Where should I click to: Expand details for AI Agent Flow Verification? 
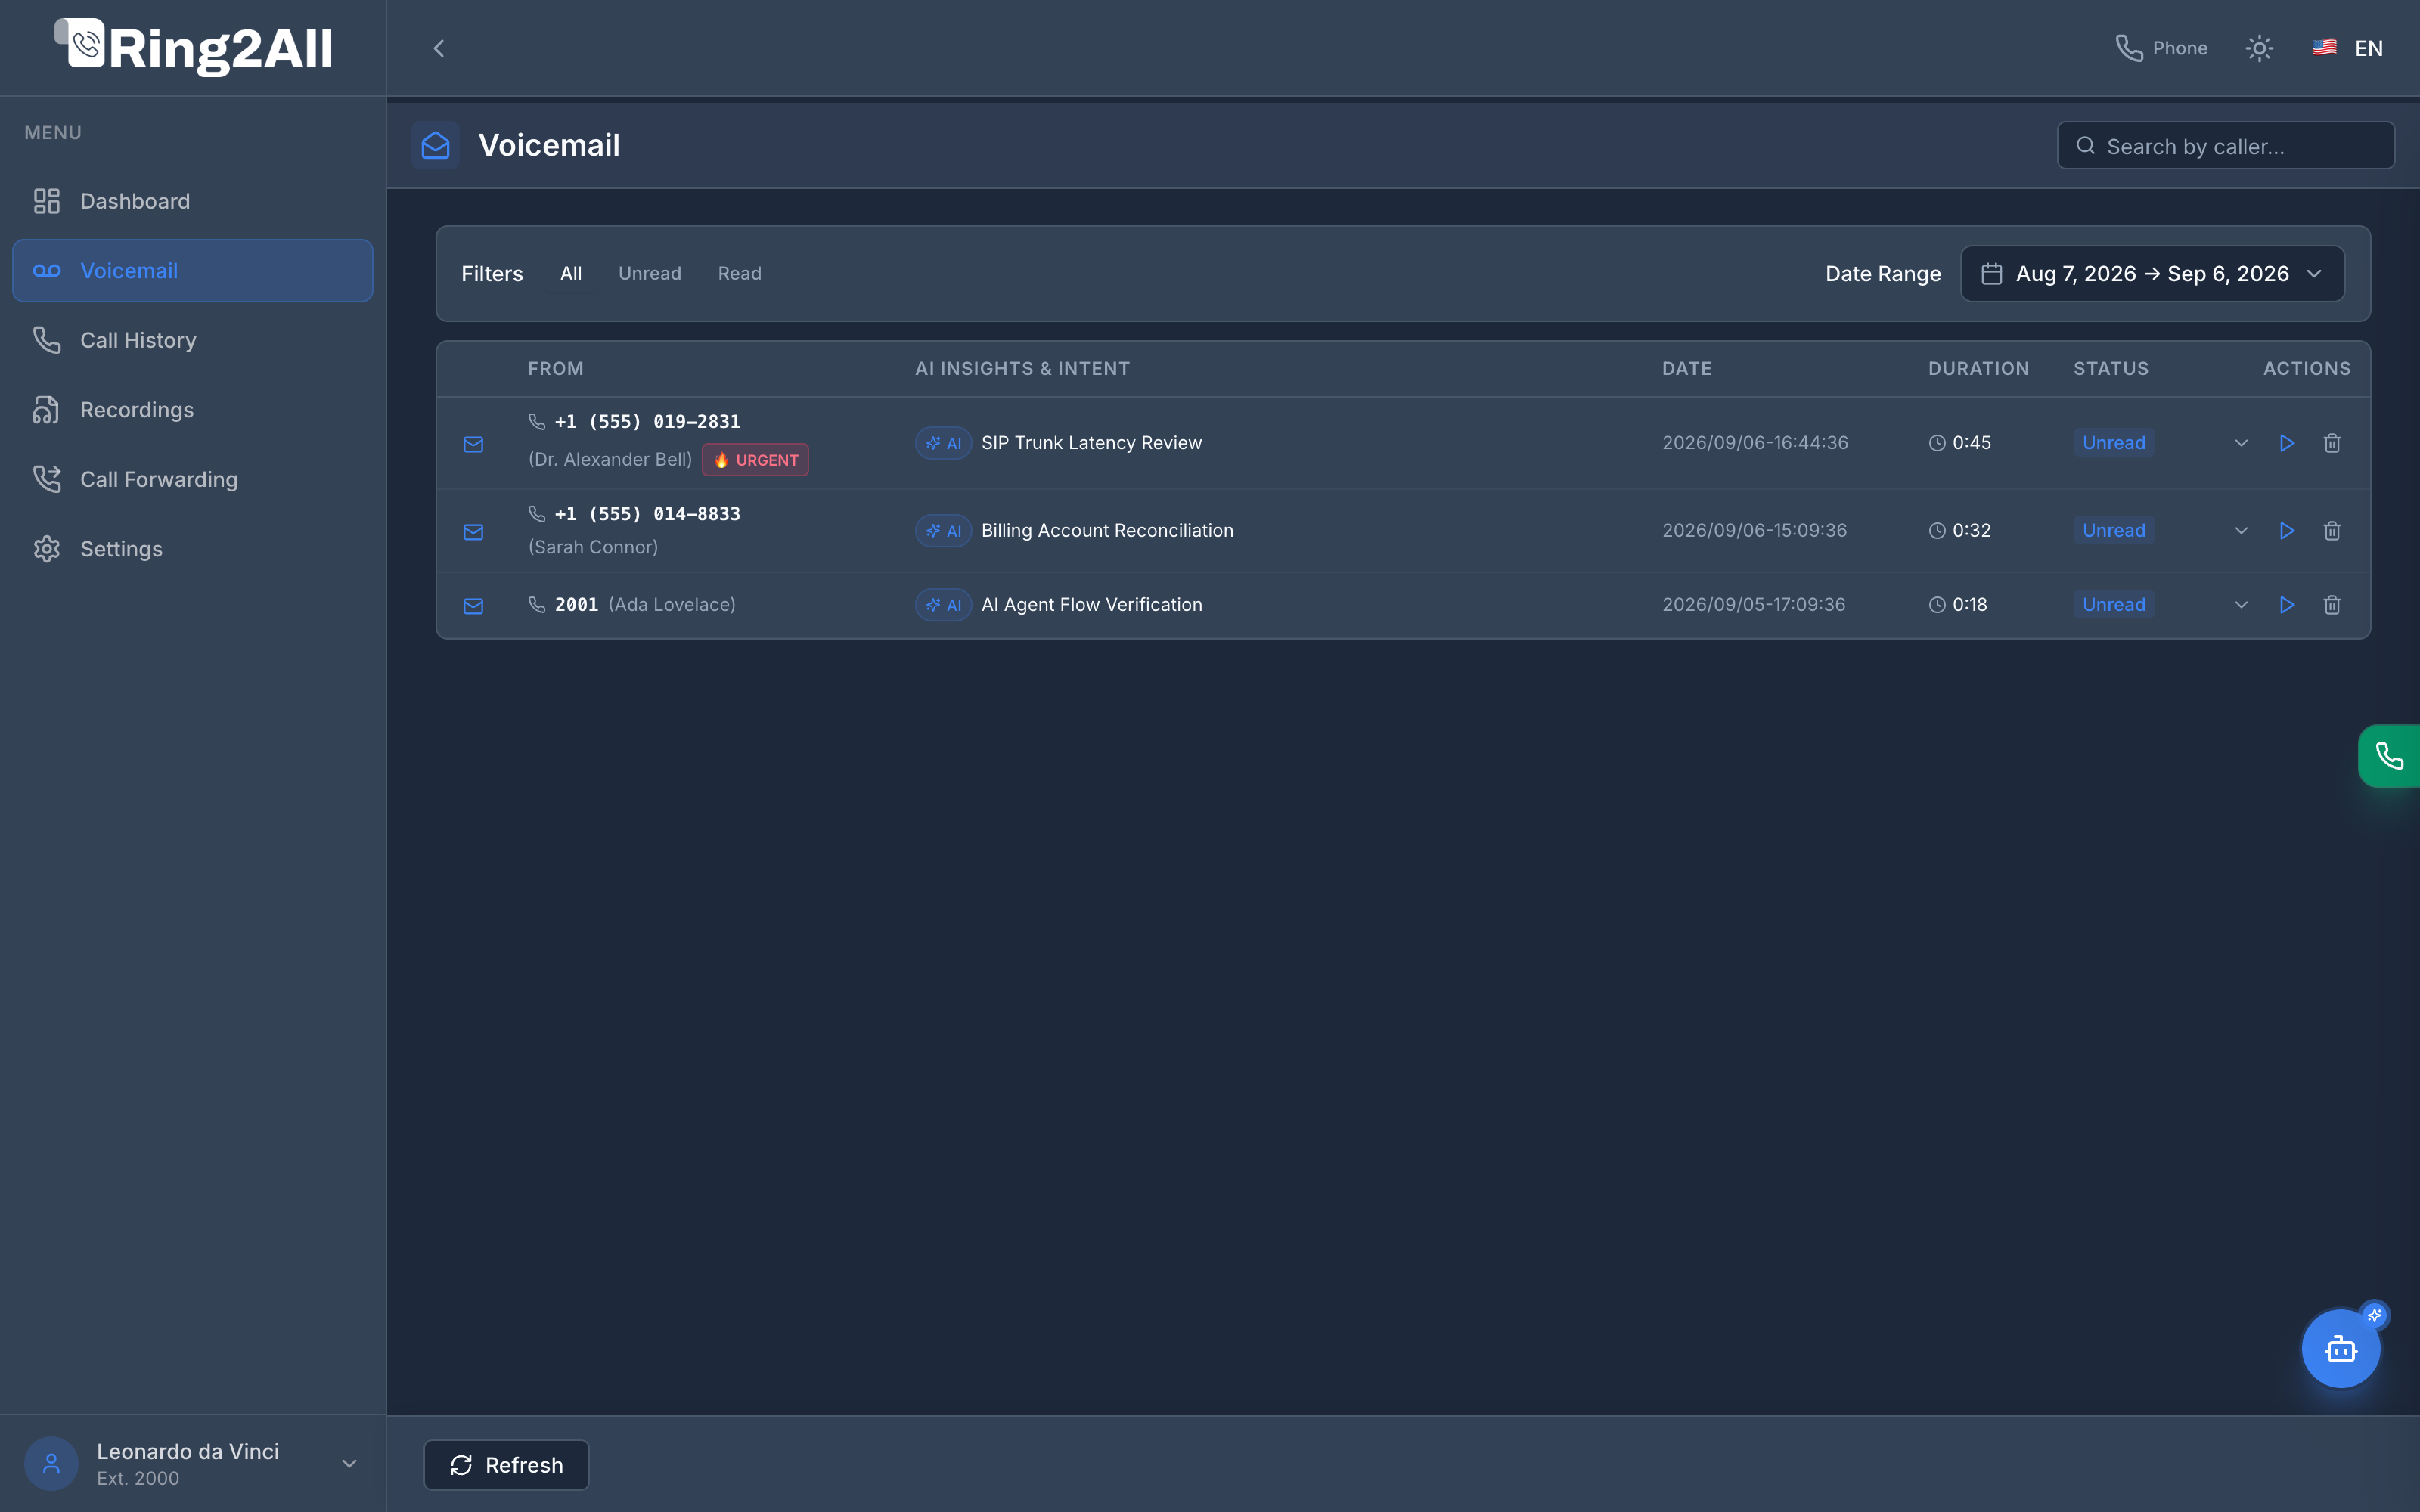point(2241,605)
